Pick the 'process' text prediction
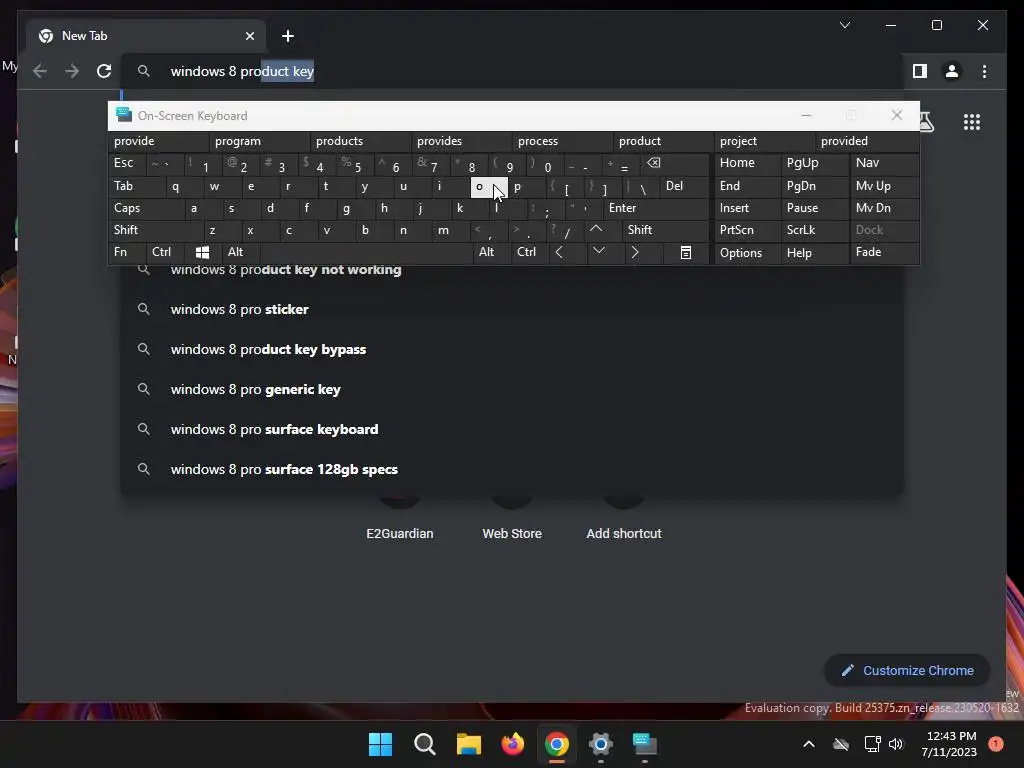The image size is (1024, 768). coord(562,141)
